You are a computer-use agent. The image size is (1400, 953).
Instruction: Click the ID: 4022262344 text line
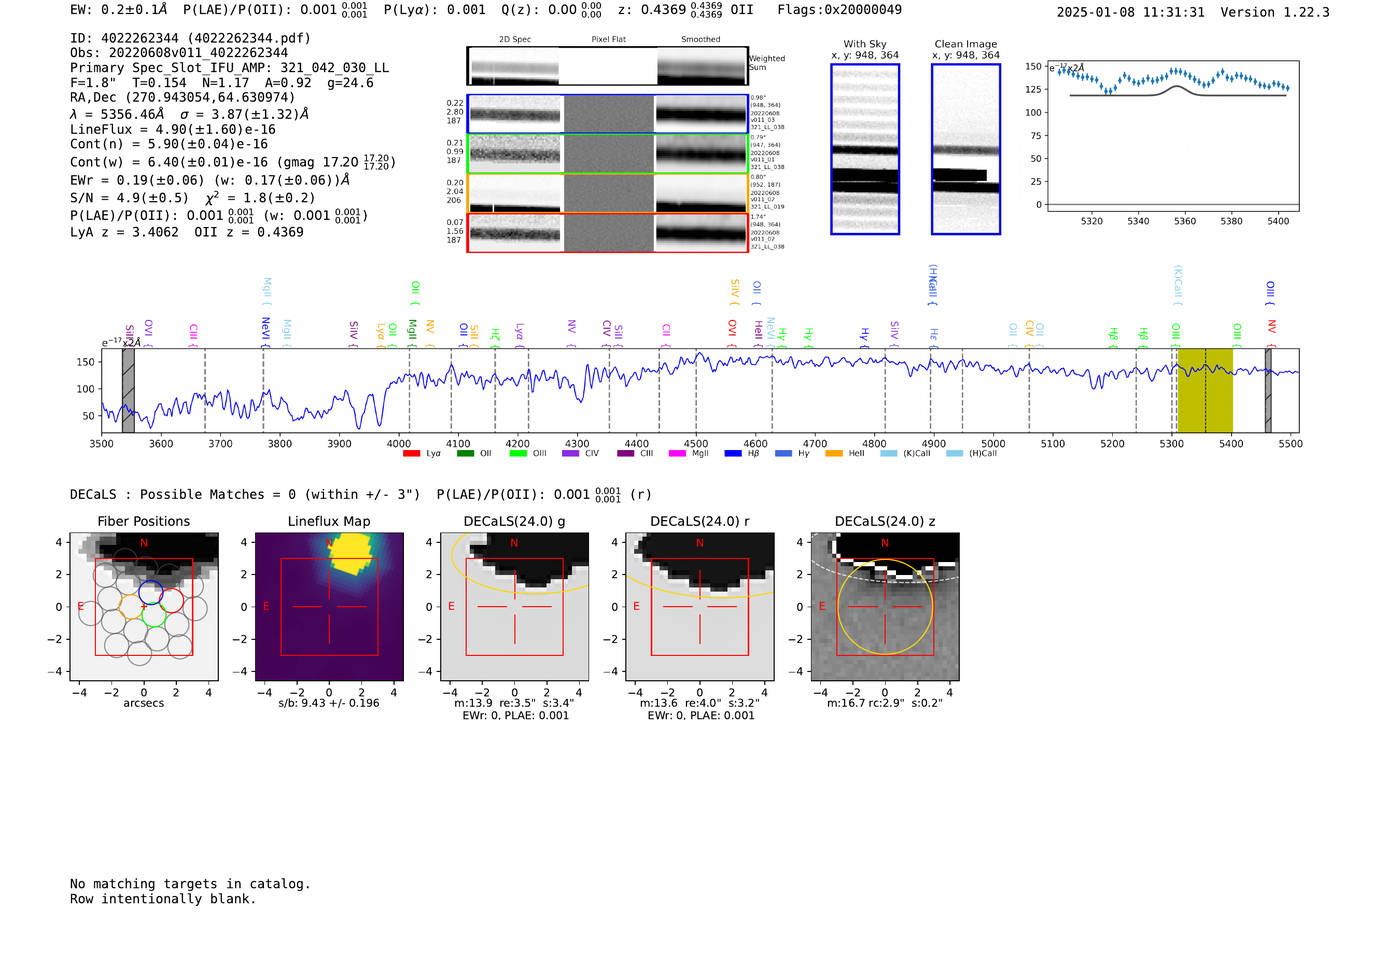coord(190,38)
